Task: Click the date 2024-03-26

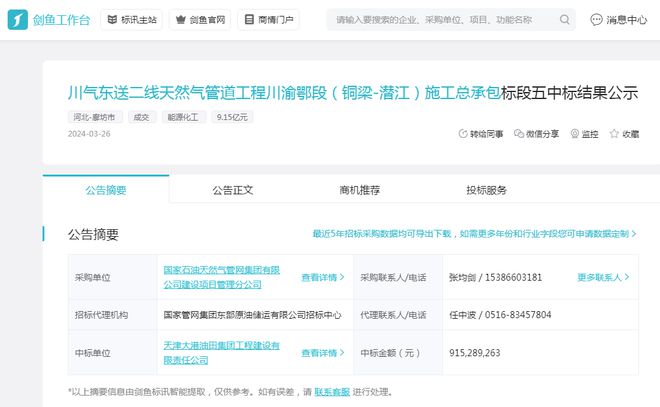Action: tap(89, 134)
